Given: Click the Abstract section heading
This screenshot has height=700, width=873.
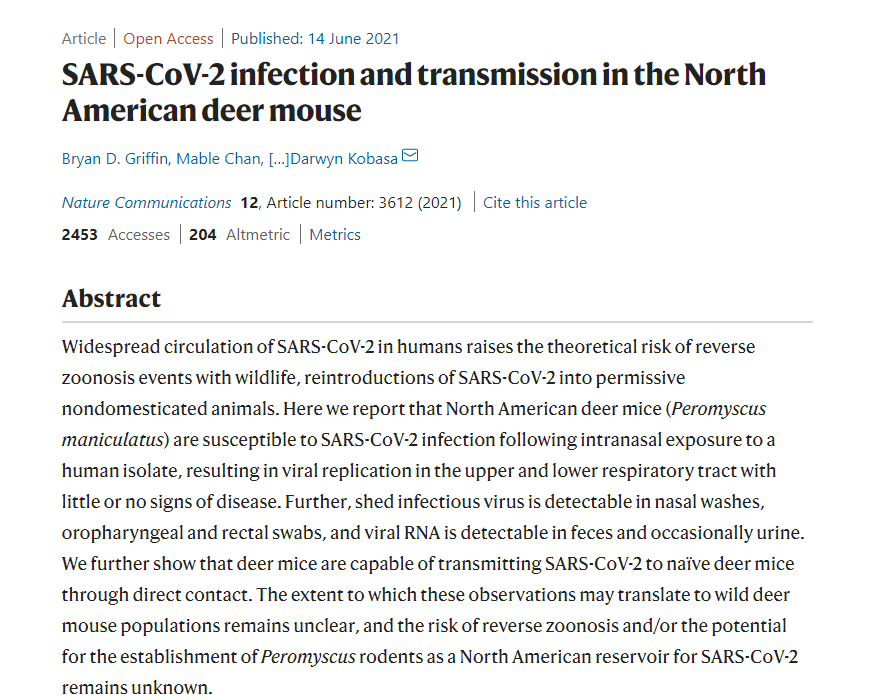Looking at the screenshot, I should click(x=111, y=298).
